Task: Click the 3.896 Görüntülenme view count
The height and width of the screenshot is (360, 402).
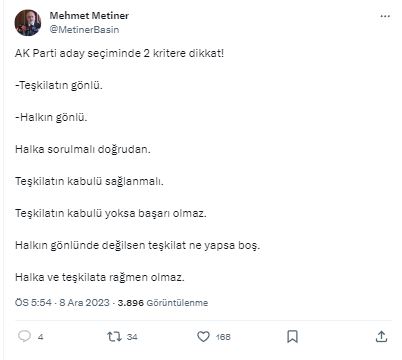Action: [x=163, y=303]
